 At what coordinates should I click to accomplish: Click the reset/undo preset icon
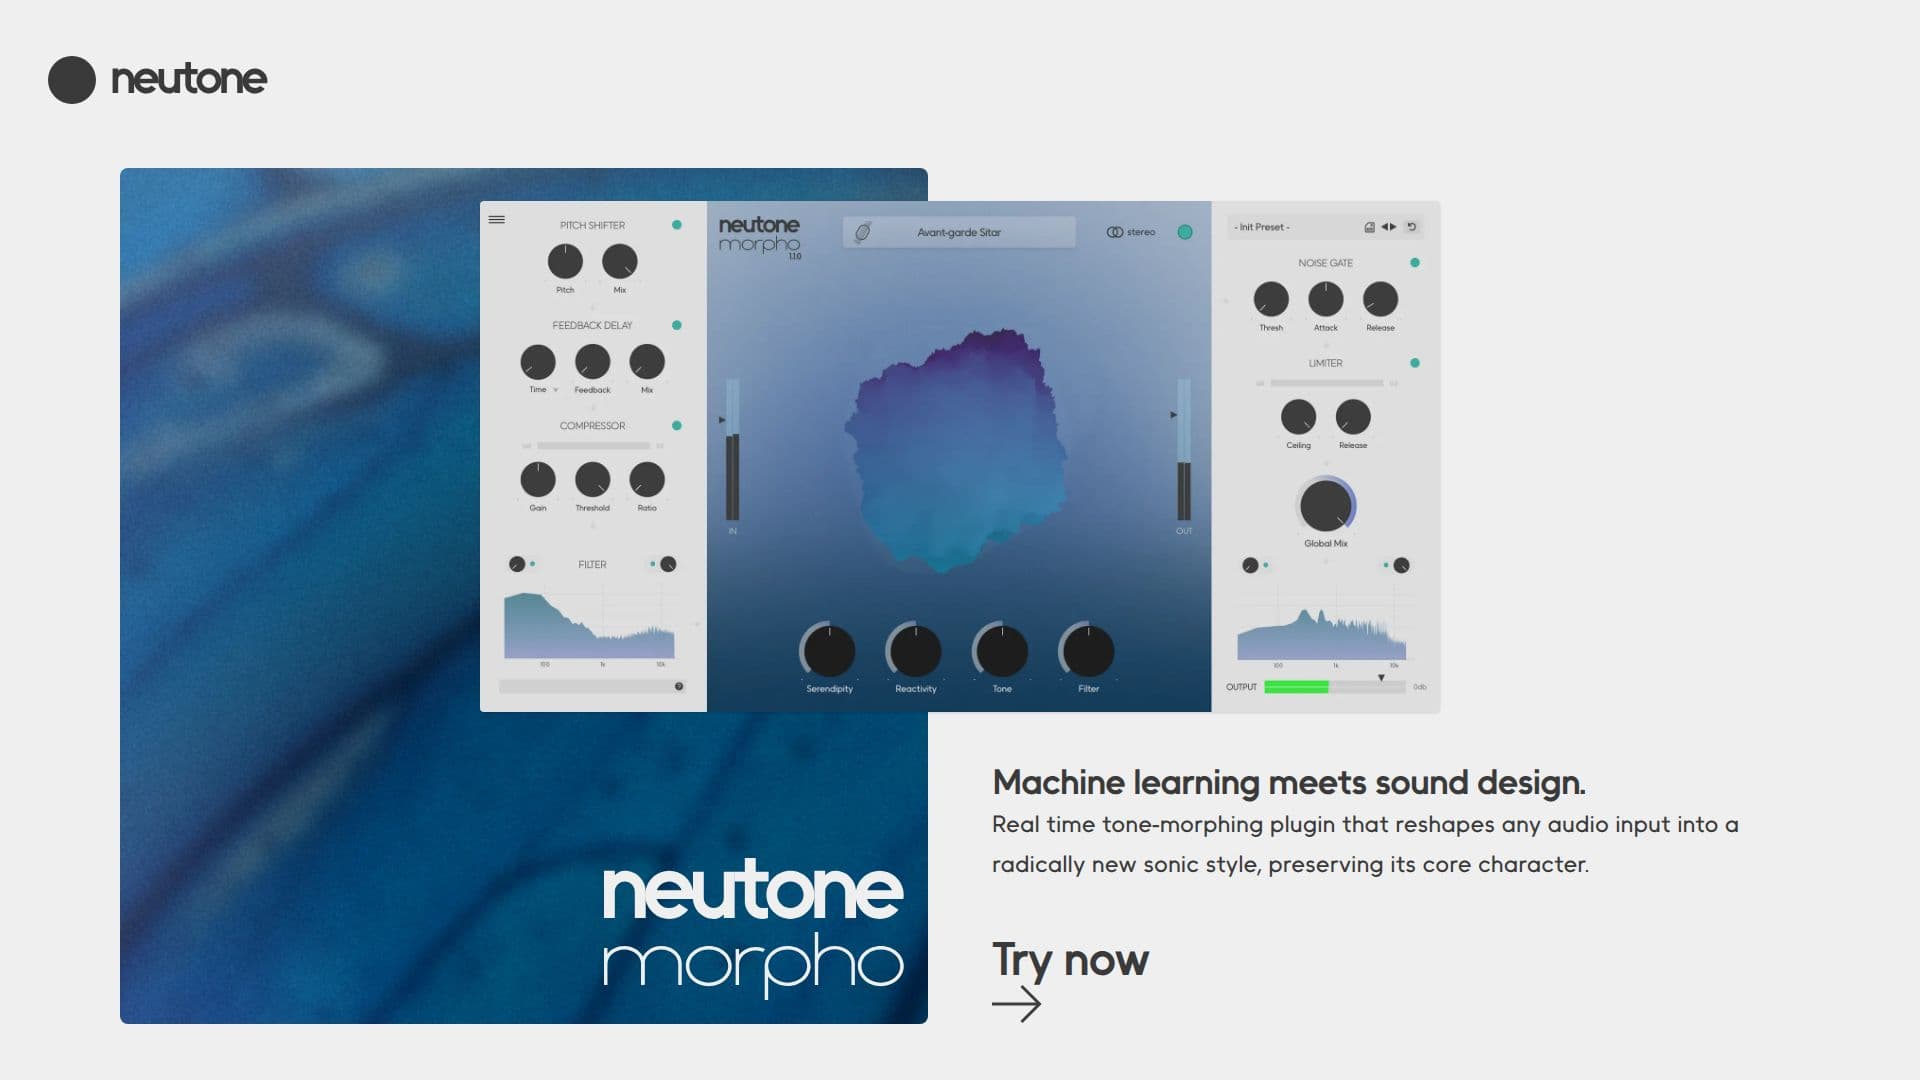coord(1412,227)
